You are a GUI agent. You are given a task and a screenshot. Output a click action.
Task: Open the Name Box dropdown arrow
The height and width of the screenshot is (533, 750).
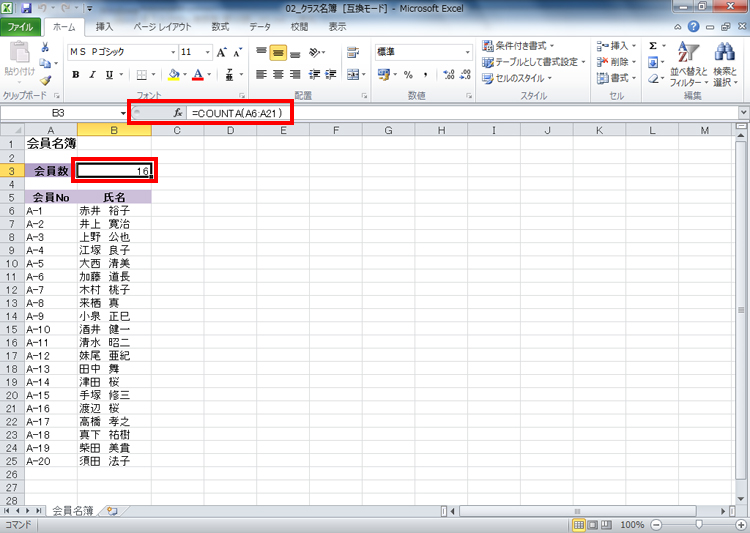click(x=123, y=113)
